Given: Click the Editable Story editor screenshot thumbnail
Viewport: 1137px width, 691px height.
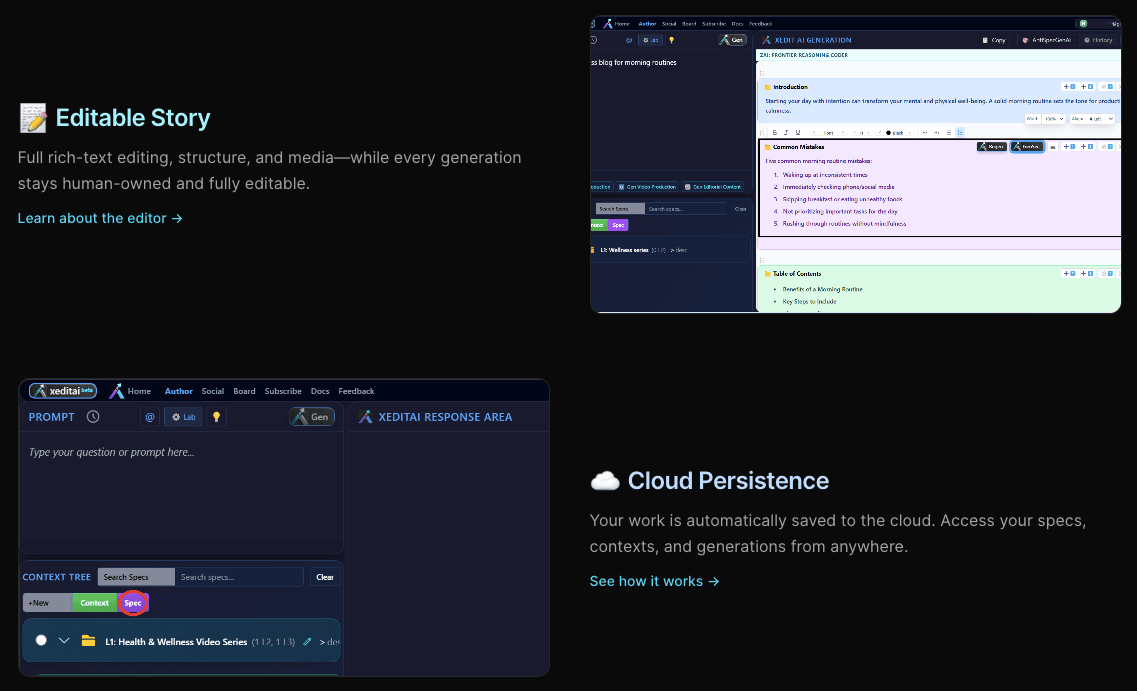Looking at the screenshot, I should pos(855,164).
